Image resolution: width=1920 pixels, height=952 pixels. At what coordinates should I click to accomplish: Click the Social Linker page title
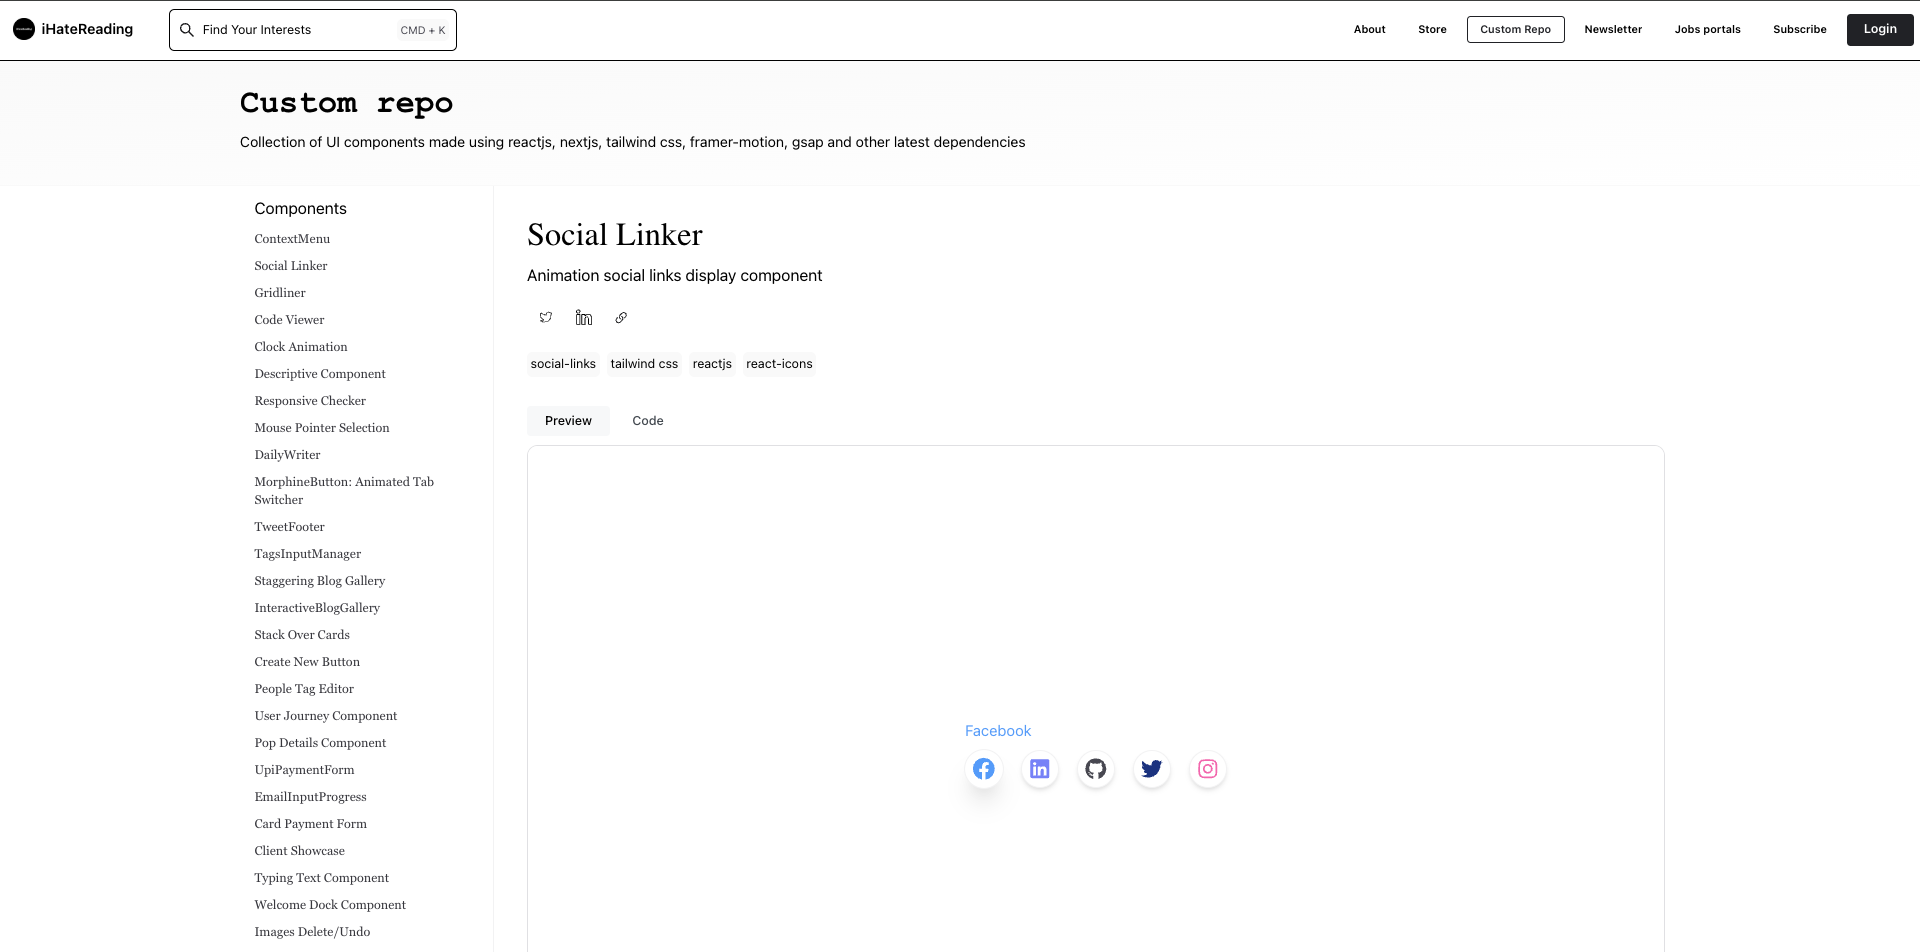[x=615, y=235]
